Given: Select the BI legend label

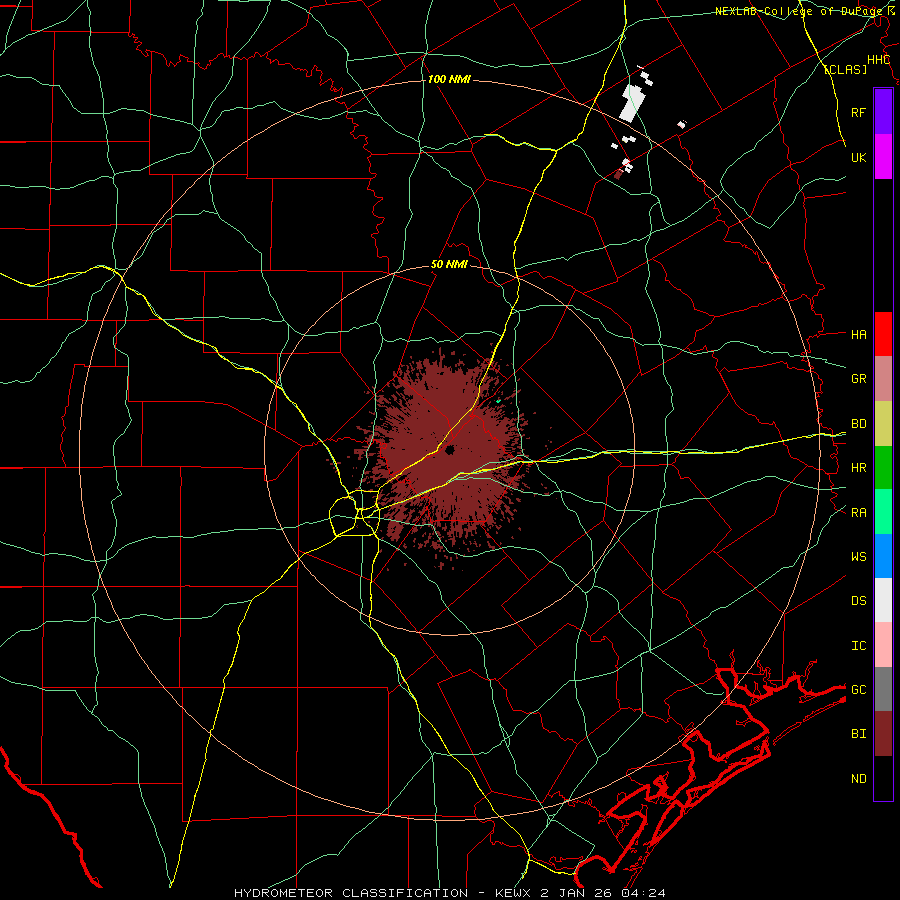Looking at the screenshot, I should coord(858,734).
